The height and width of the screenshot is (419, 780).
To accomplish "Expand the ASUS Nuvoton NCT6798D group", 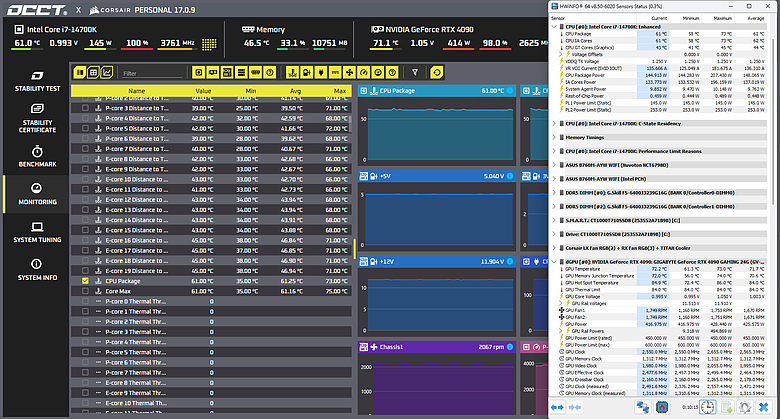I will point(554,165).
